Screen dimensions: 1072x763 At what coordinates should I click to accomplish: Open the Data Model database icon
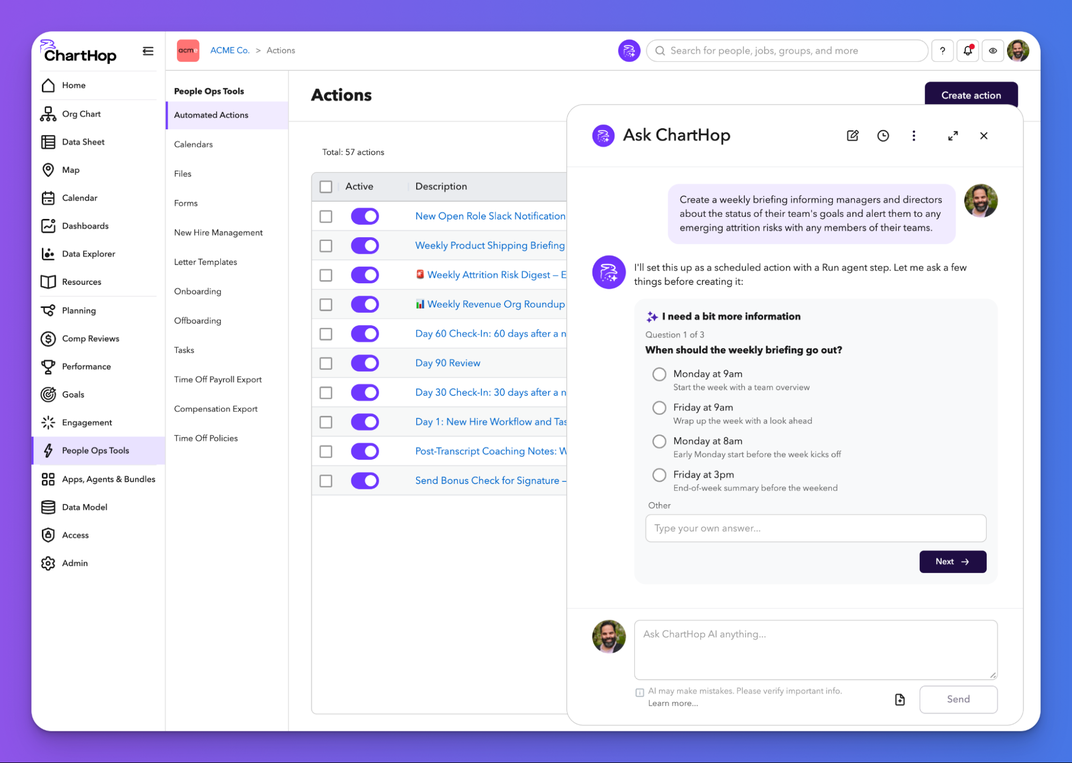pos(48,508)
